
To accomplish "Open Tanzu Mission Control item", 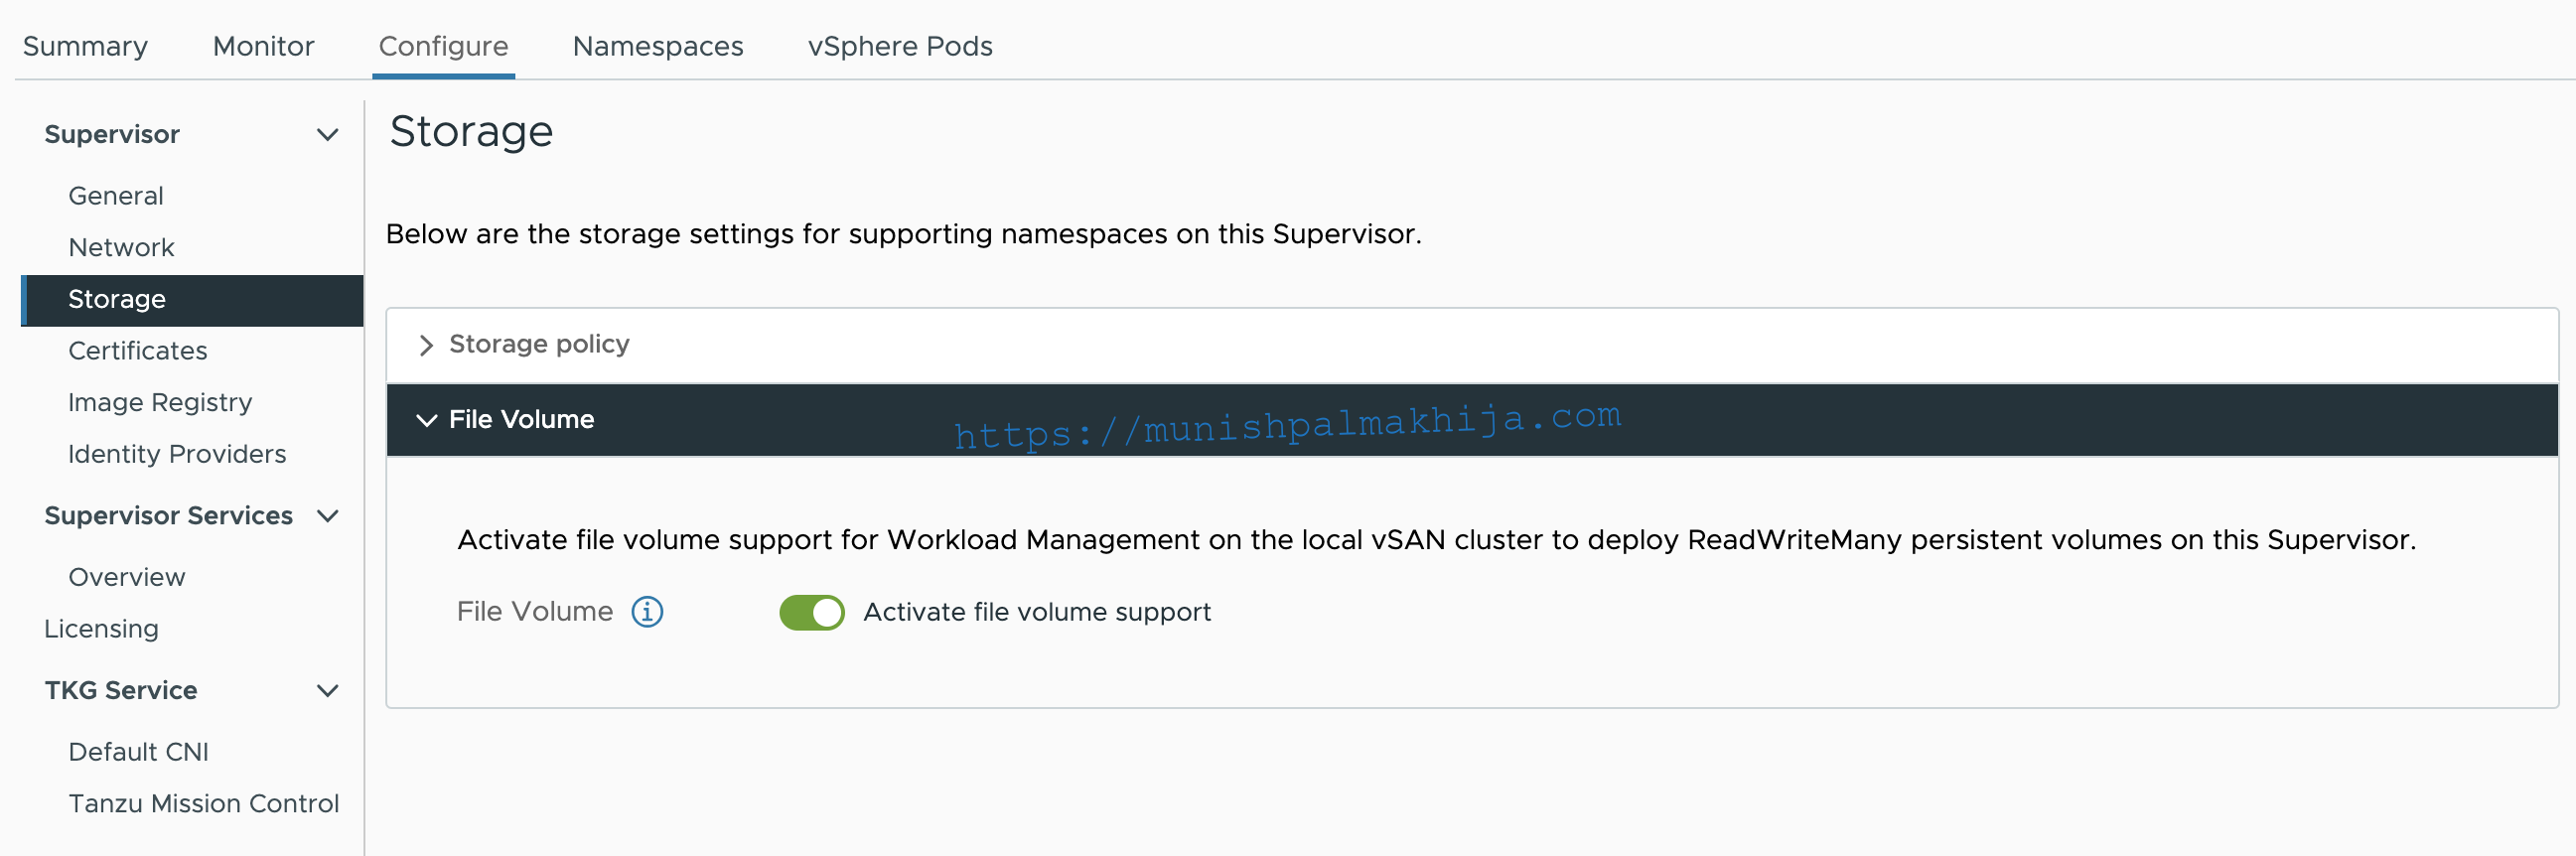I will pyautogui.click(x=204, y=803).
